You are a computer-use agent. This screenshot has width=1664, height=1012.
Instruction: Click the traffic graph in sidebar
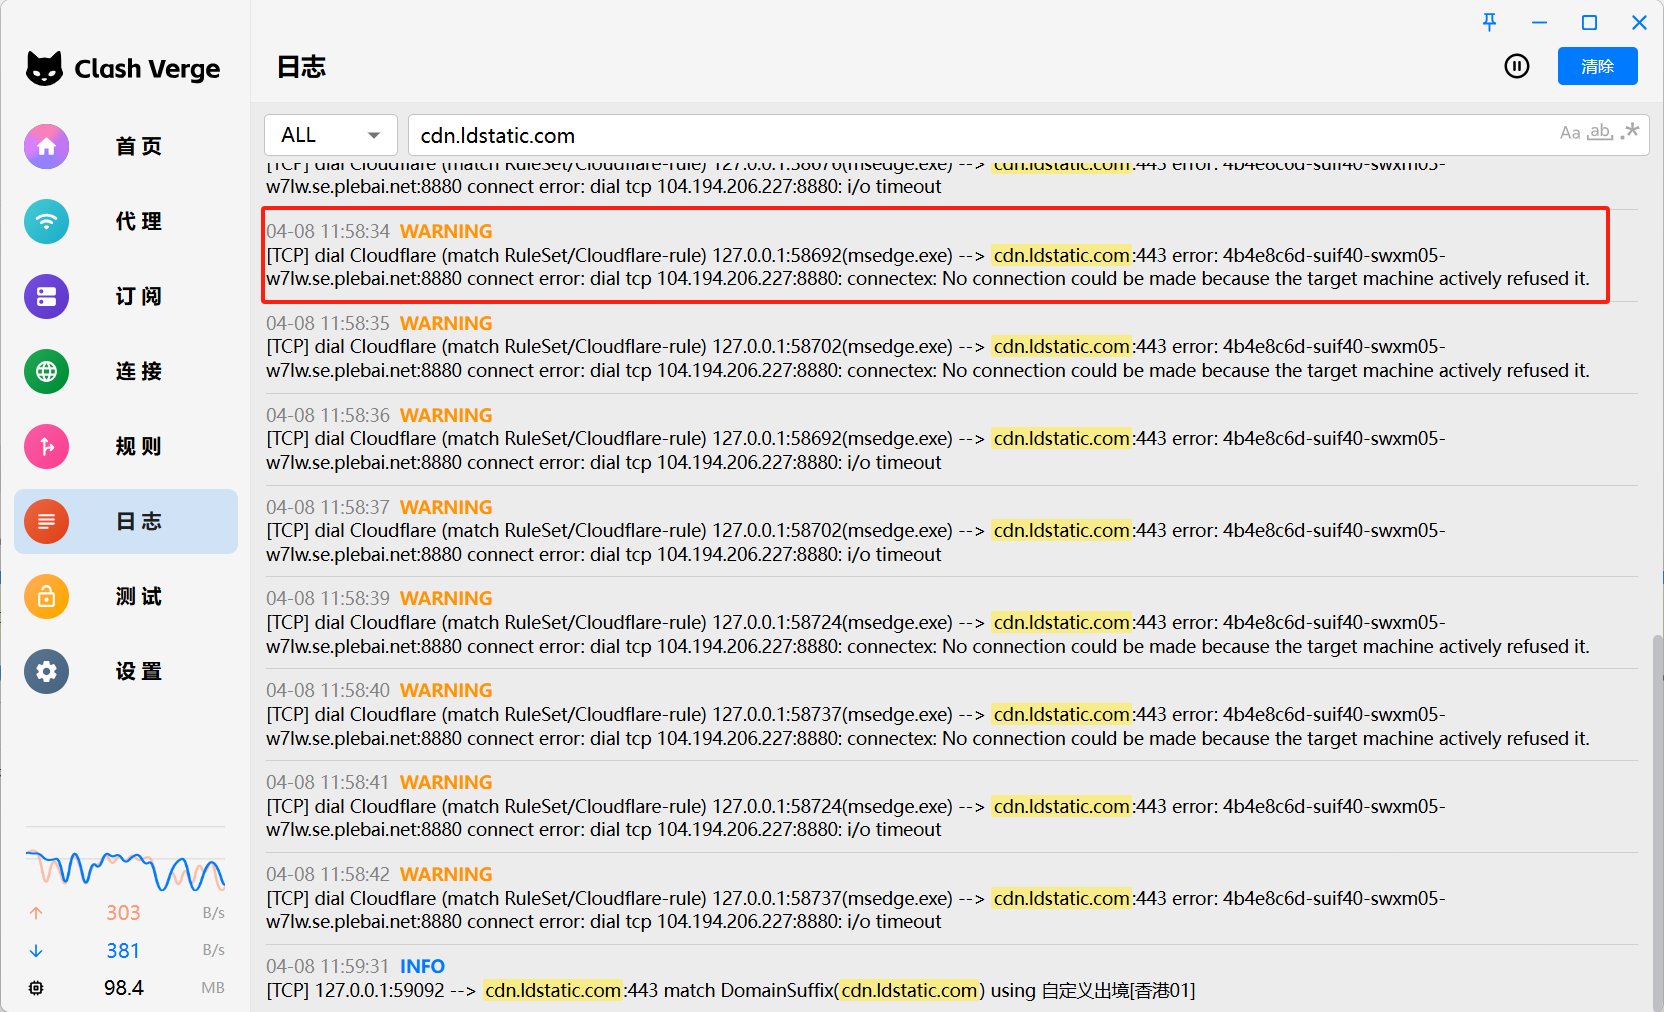[x=125, y=870]
